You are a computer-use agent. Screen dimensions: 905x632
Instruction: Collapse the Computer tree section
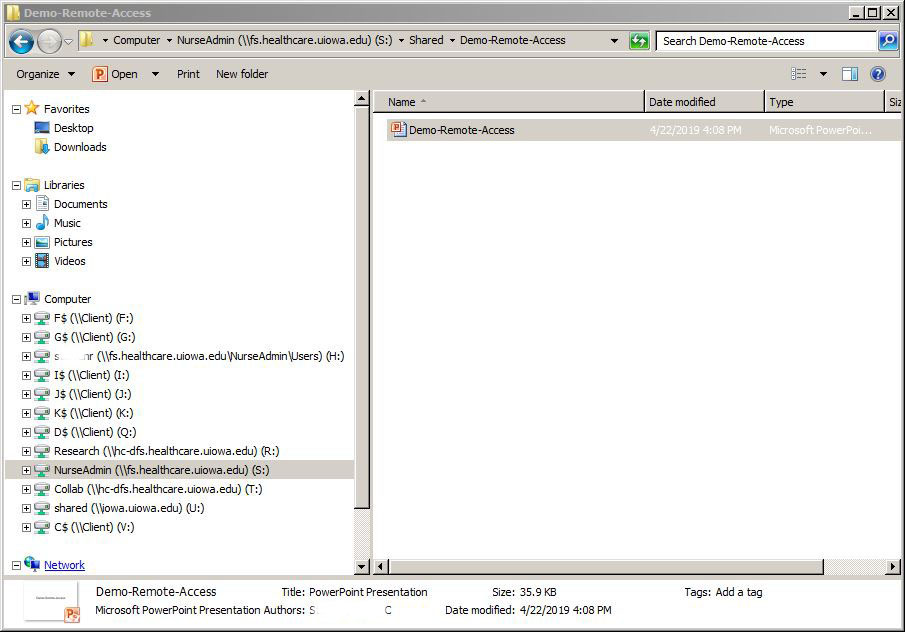point(16,299)
